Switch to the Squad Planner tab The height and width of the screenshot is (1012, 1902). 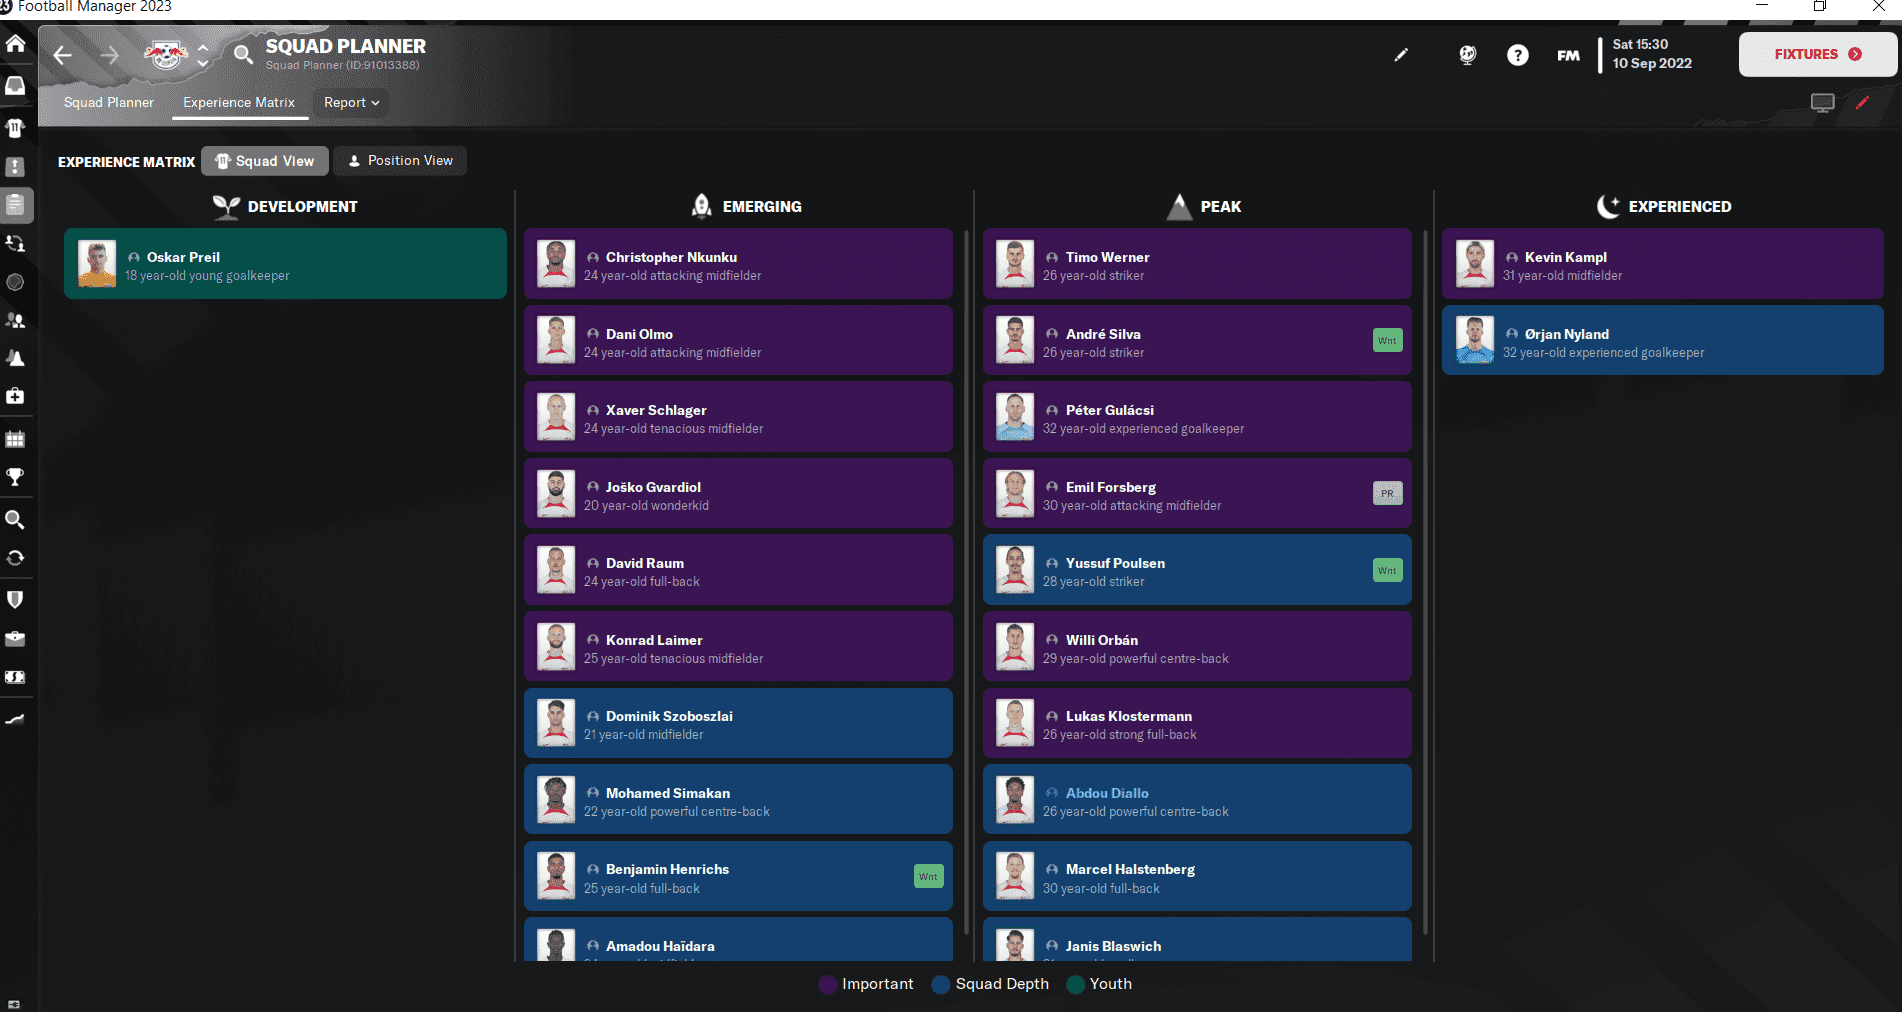tap(109, 103)
